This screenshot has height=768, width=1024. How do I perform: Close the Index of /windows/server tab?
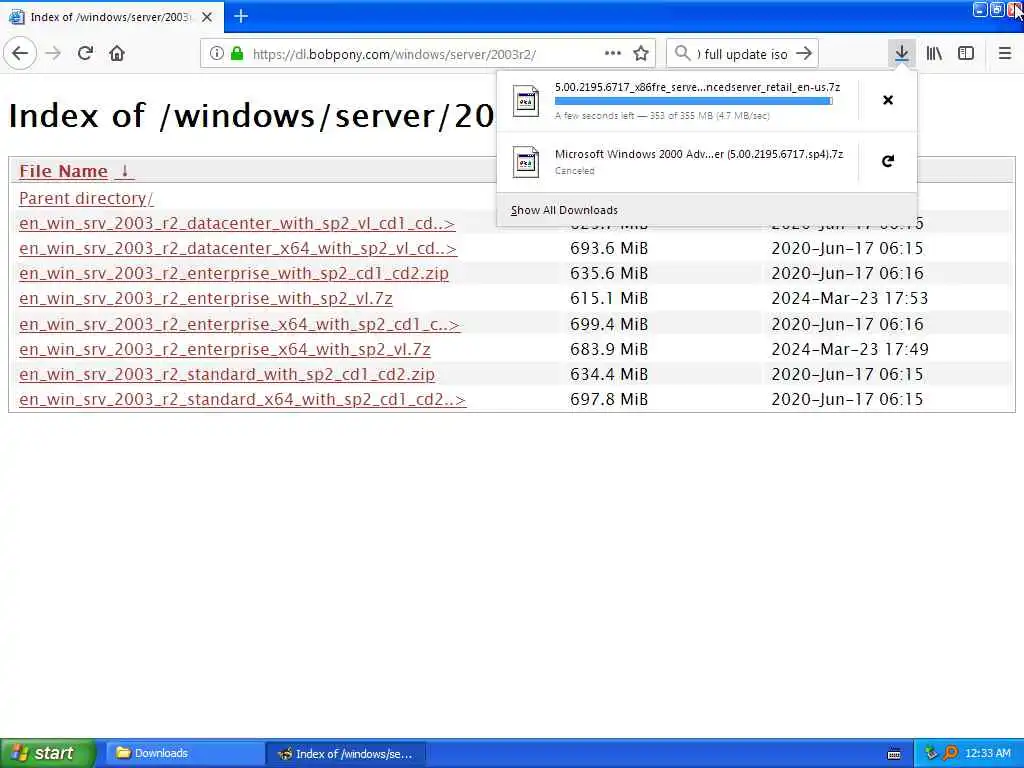(207, 17)
